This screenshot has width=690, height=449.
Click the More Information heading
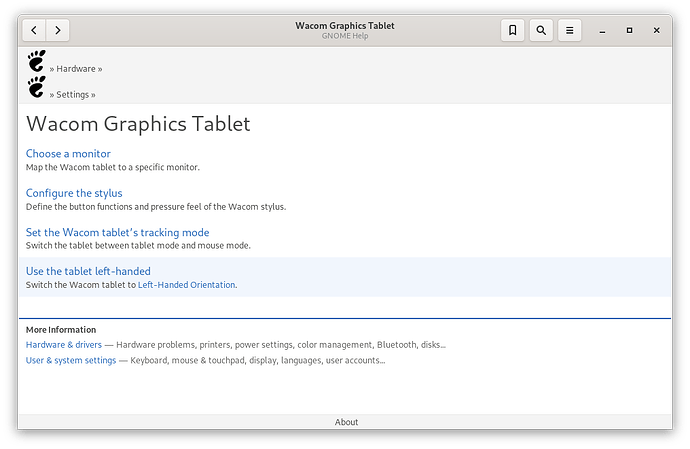[61, 330]
